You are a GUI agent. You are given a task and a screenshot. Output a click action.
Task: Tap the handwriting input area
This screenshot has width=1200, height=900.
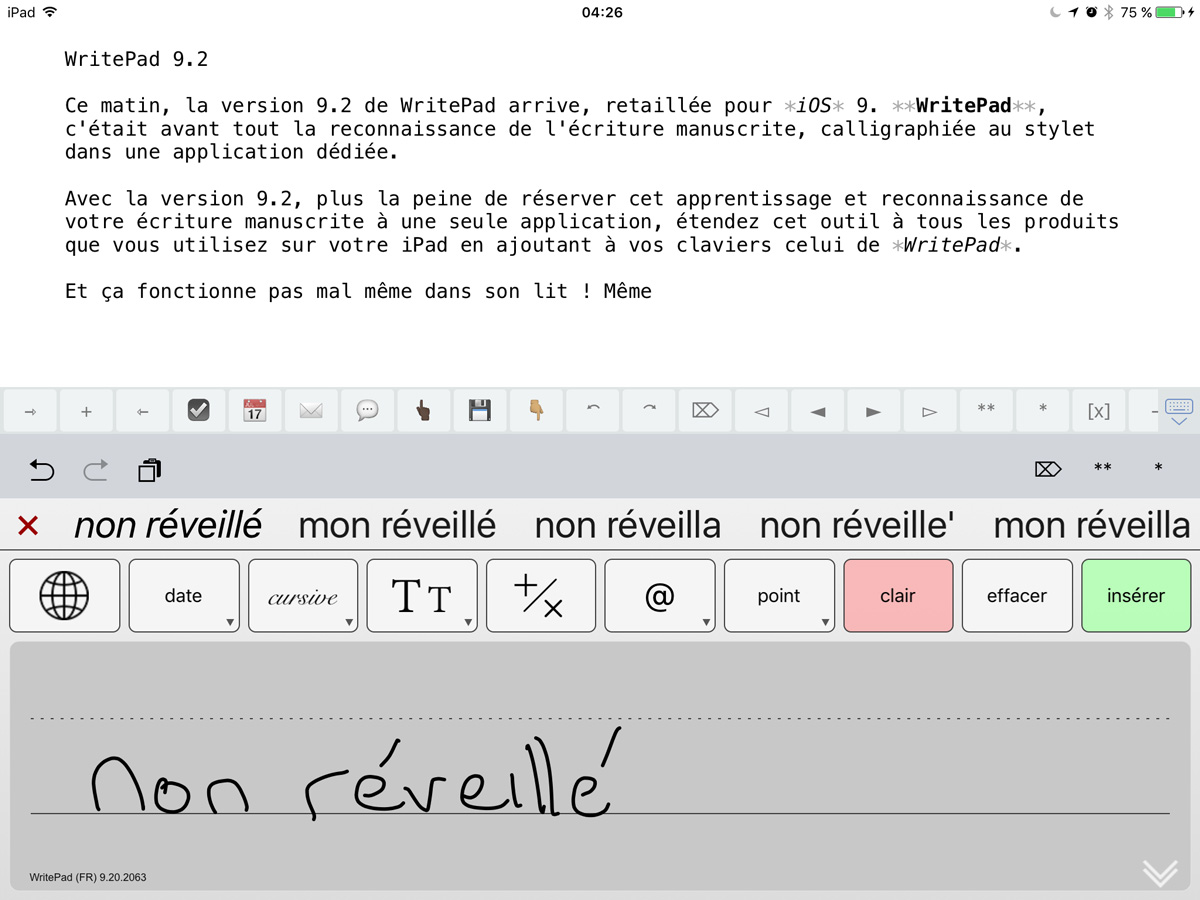(600, 766)
